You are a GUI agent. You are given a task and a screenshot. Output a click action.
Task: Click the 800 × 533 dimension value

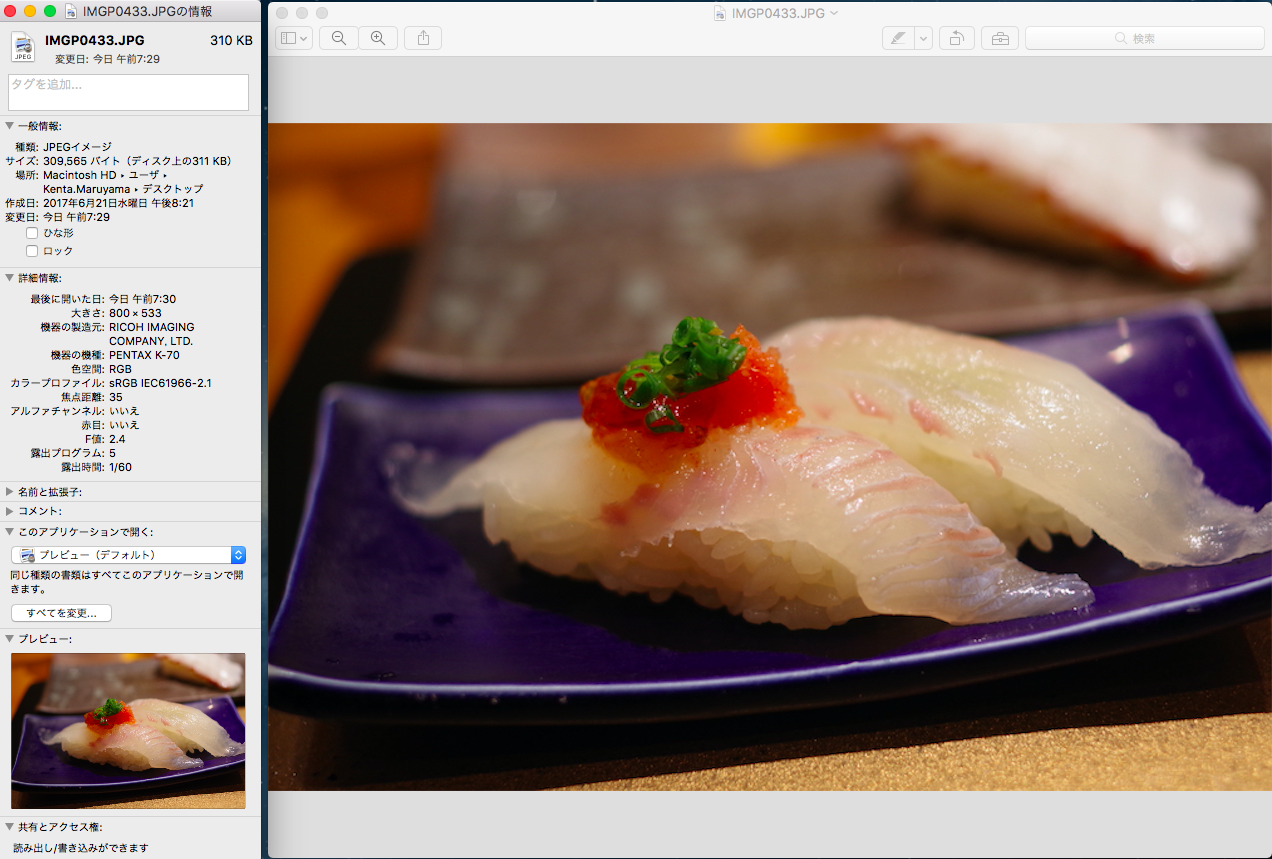135,313
